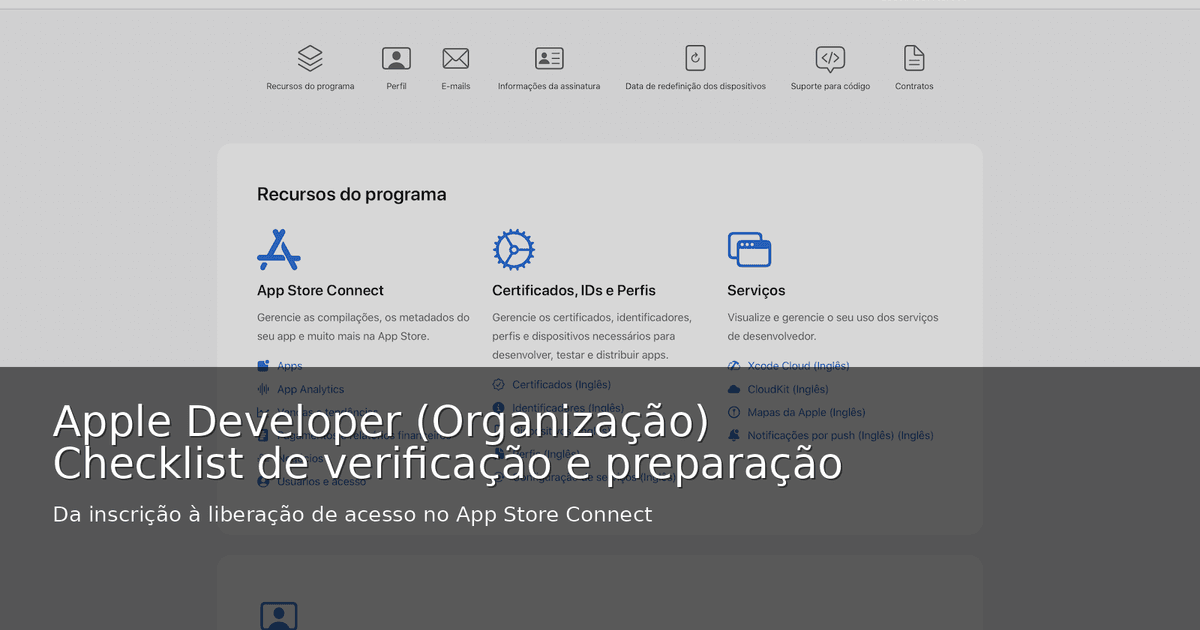Click the Certificados, IDs e Perfis gear icon
The width and height of the screenshot is (1200, 630).
(x=514, y=249)
